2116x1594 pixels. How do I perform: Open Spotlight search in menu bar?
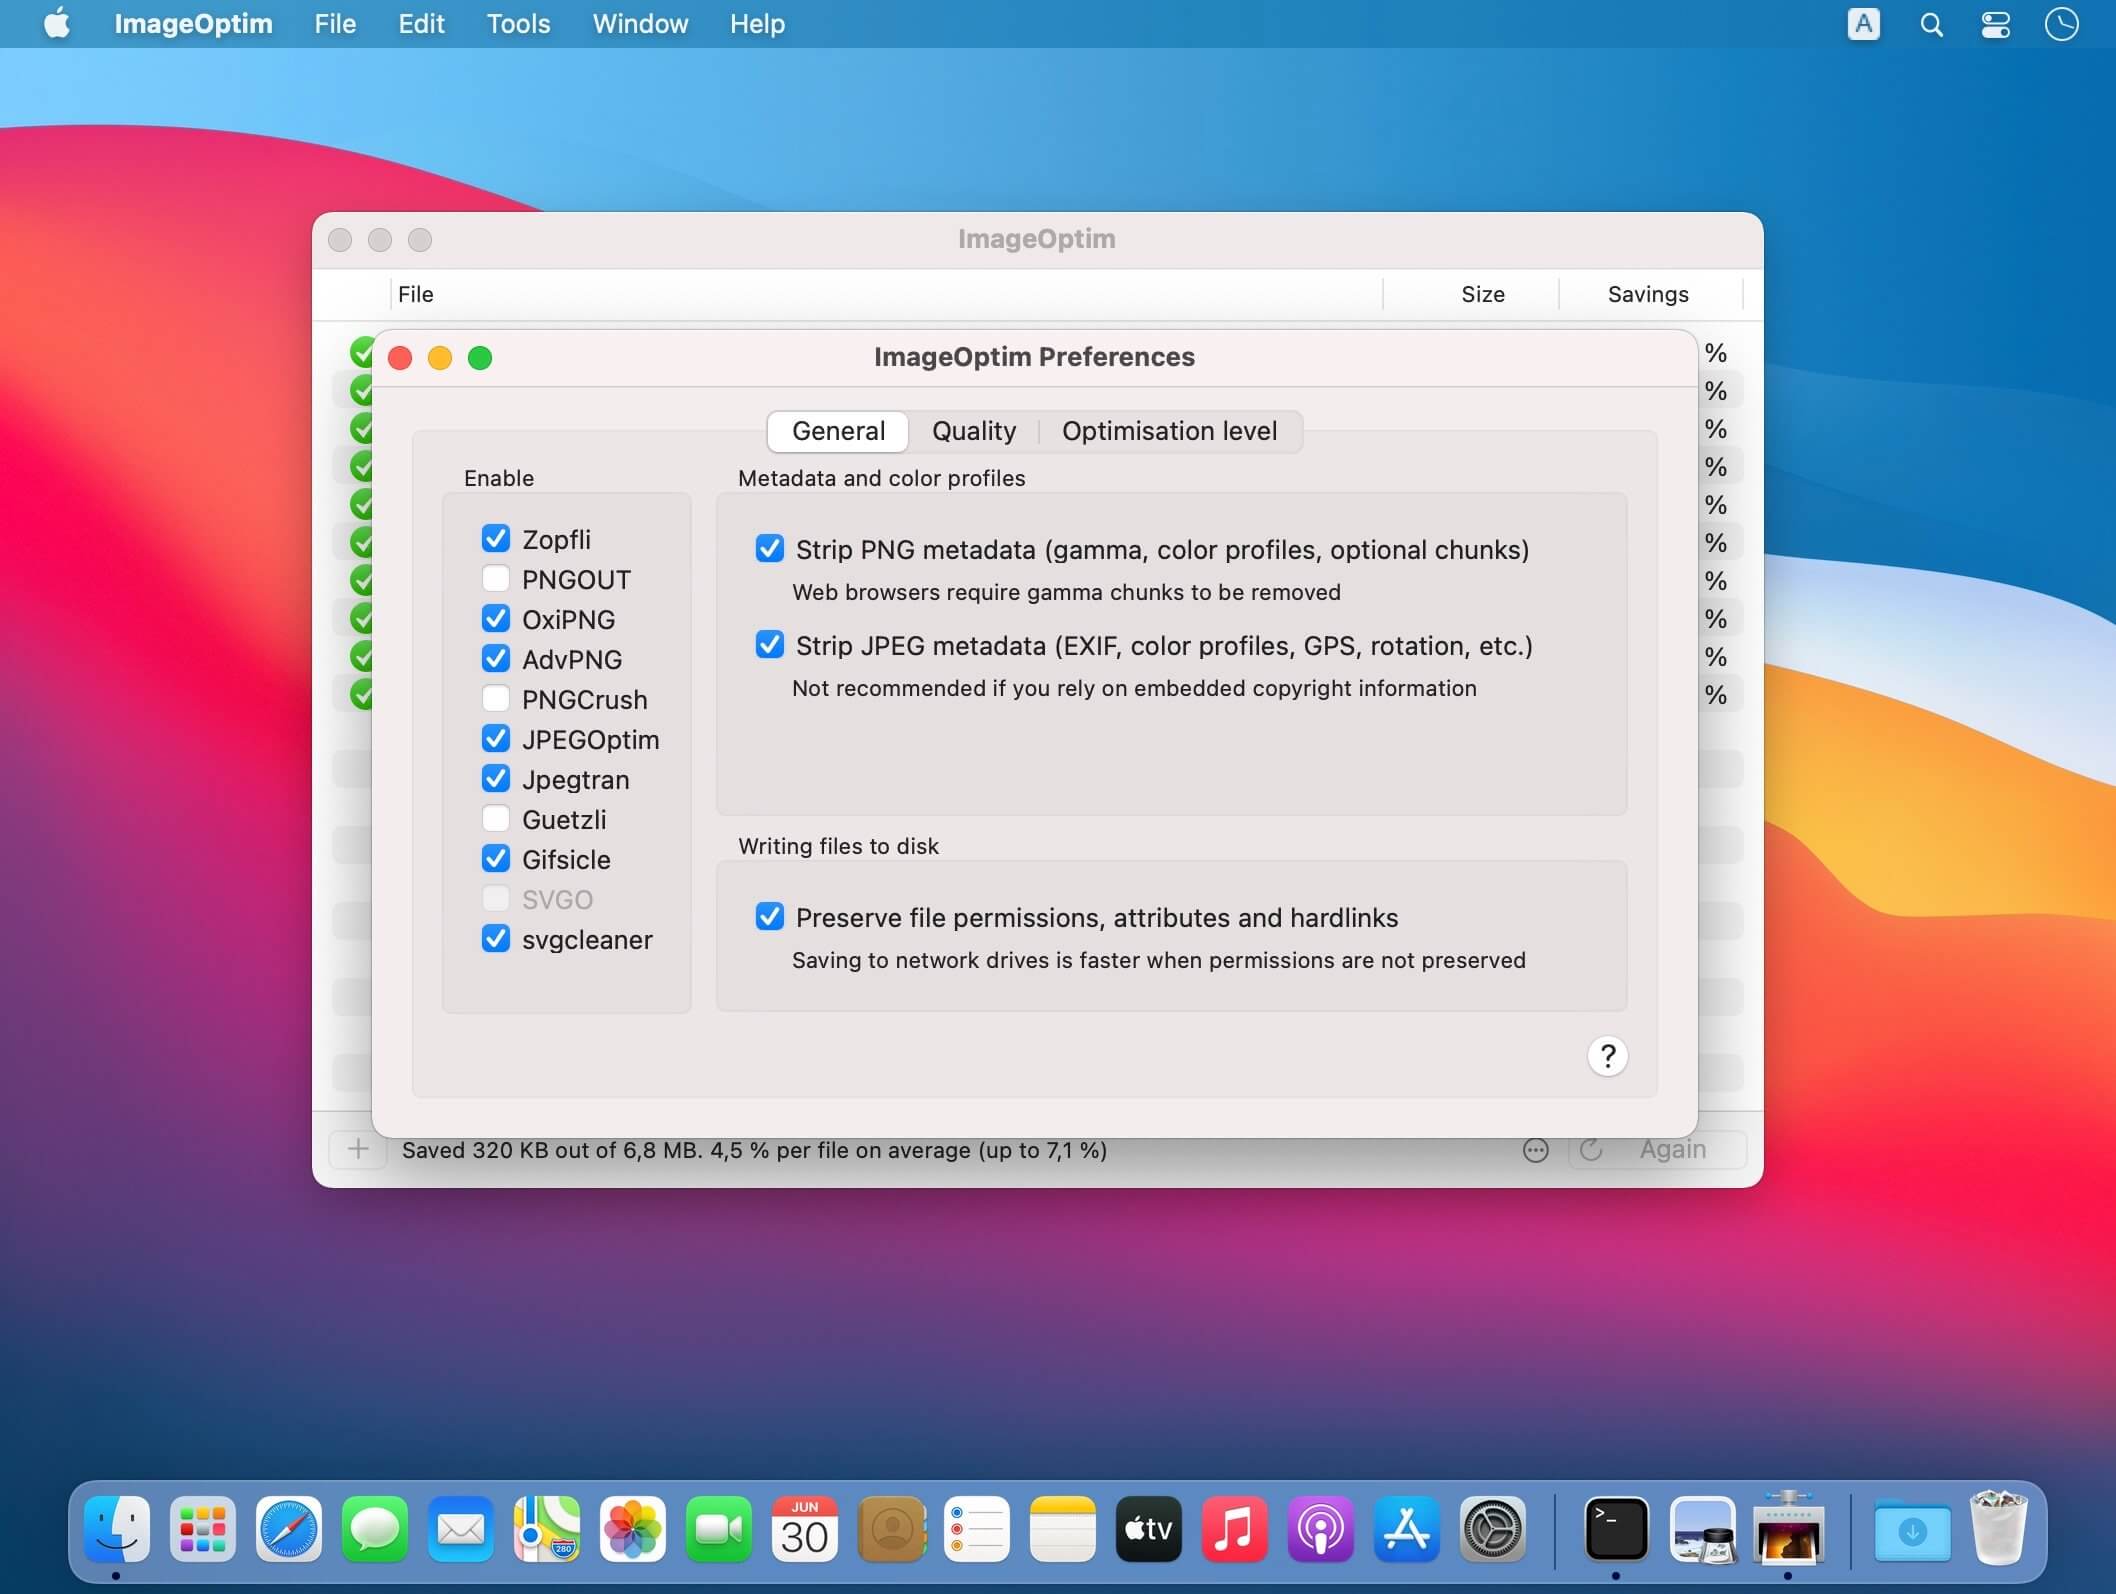coord(1931,24)
